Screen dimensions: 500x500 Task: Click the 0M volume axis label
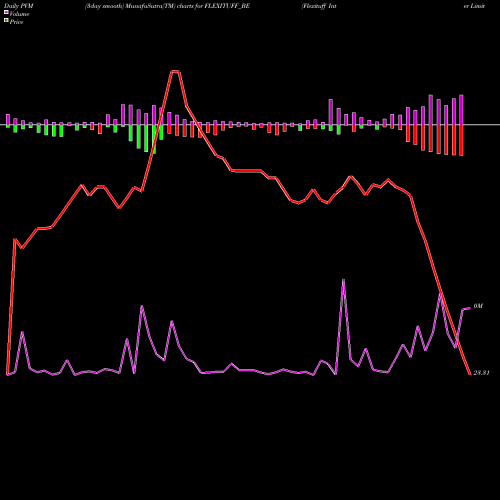pos(478,306)
